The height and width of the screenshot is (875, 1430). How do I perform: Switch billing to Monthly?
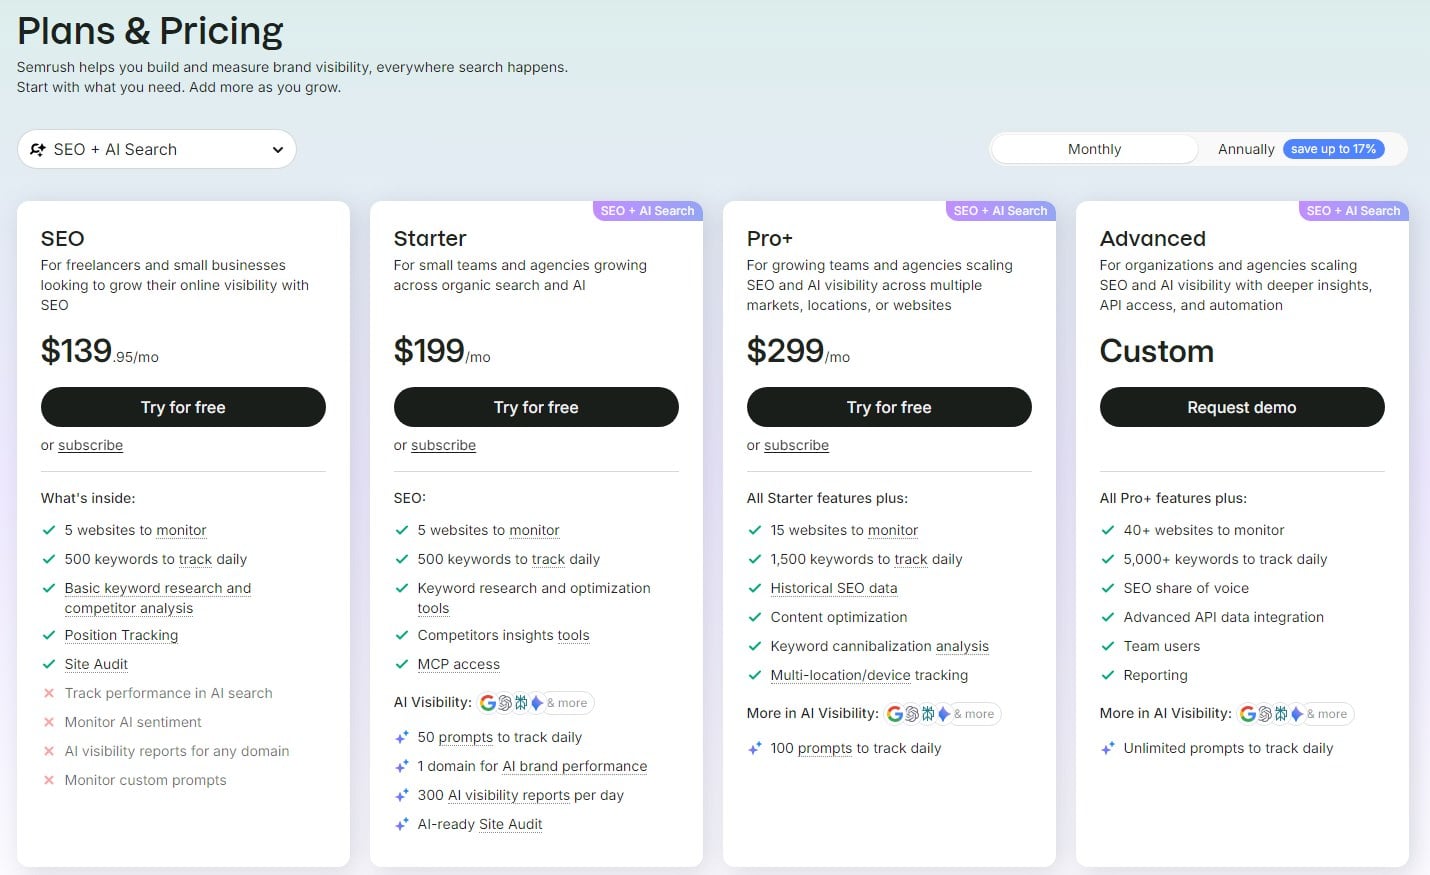1094,149
